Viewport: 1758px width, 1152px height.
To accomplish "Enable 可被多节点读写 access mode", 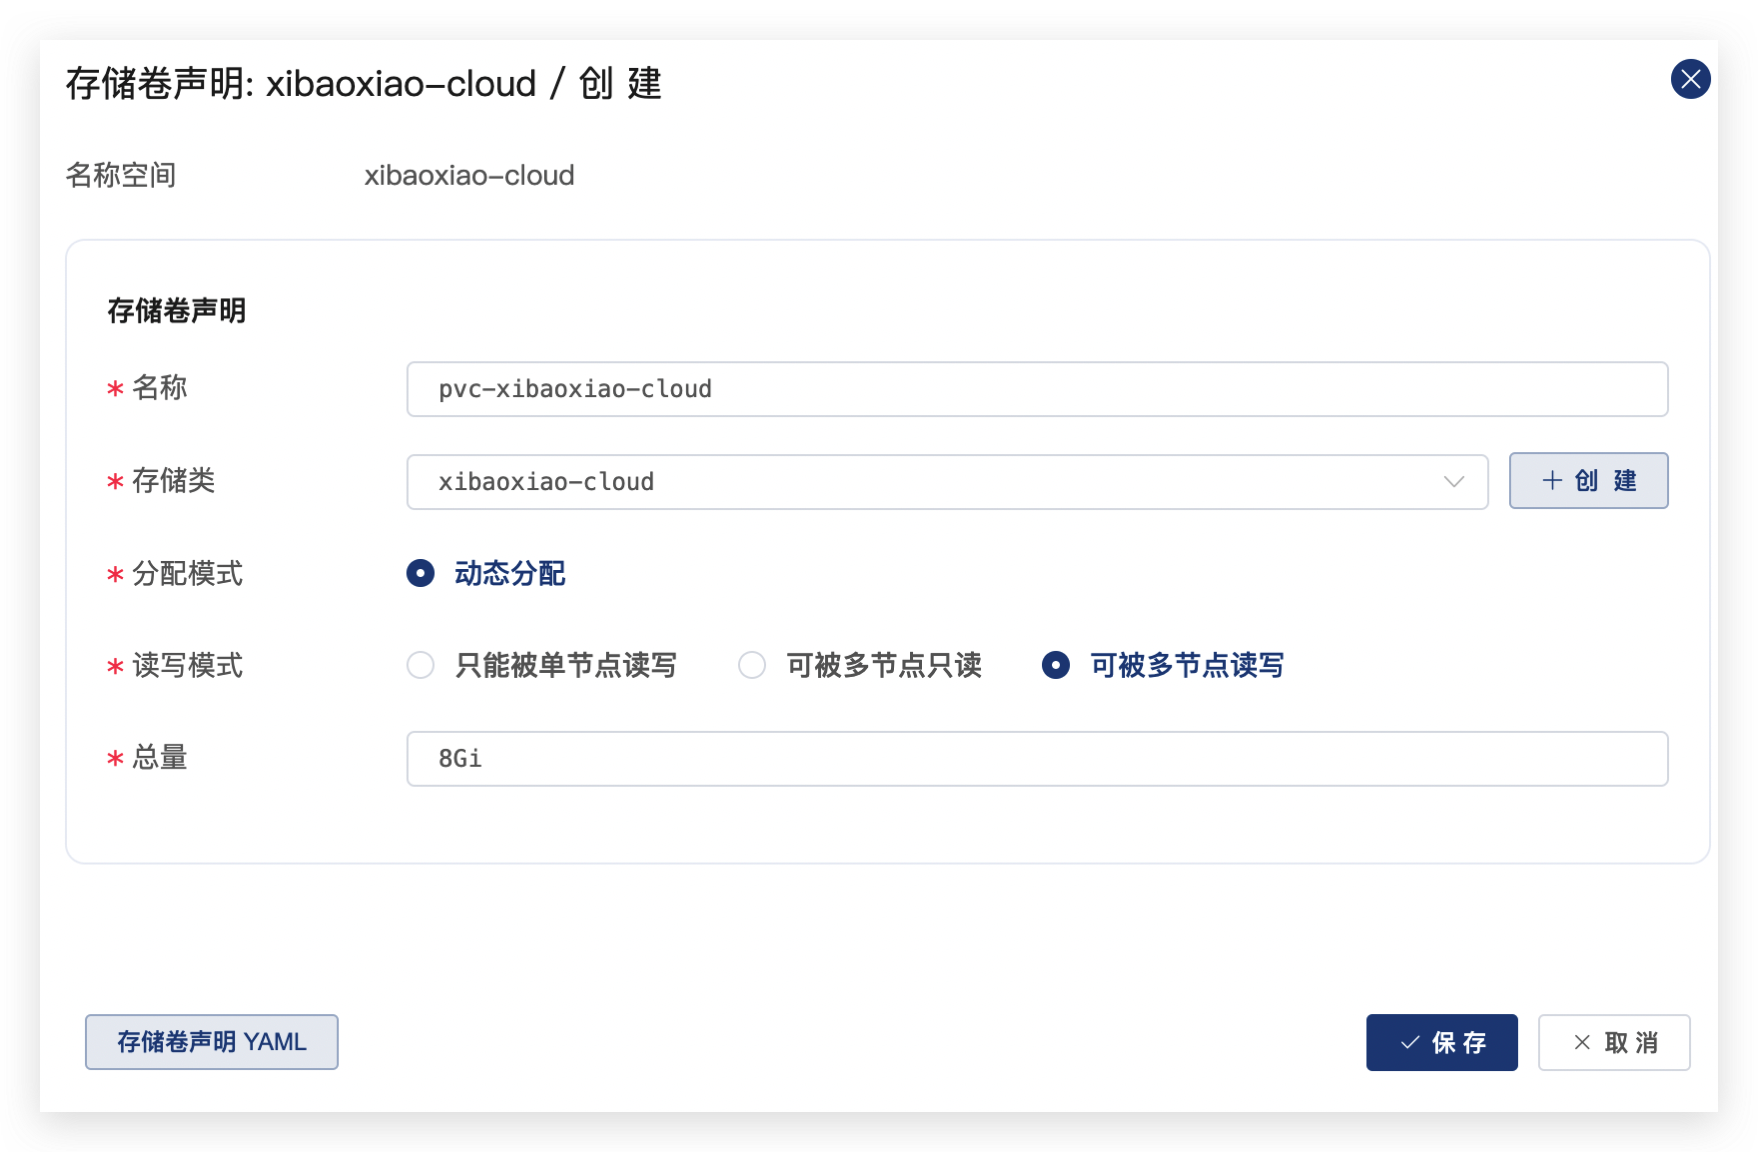I will 1055,665.
